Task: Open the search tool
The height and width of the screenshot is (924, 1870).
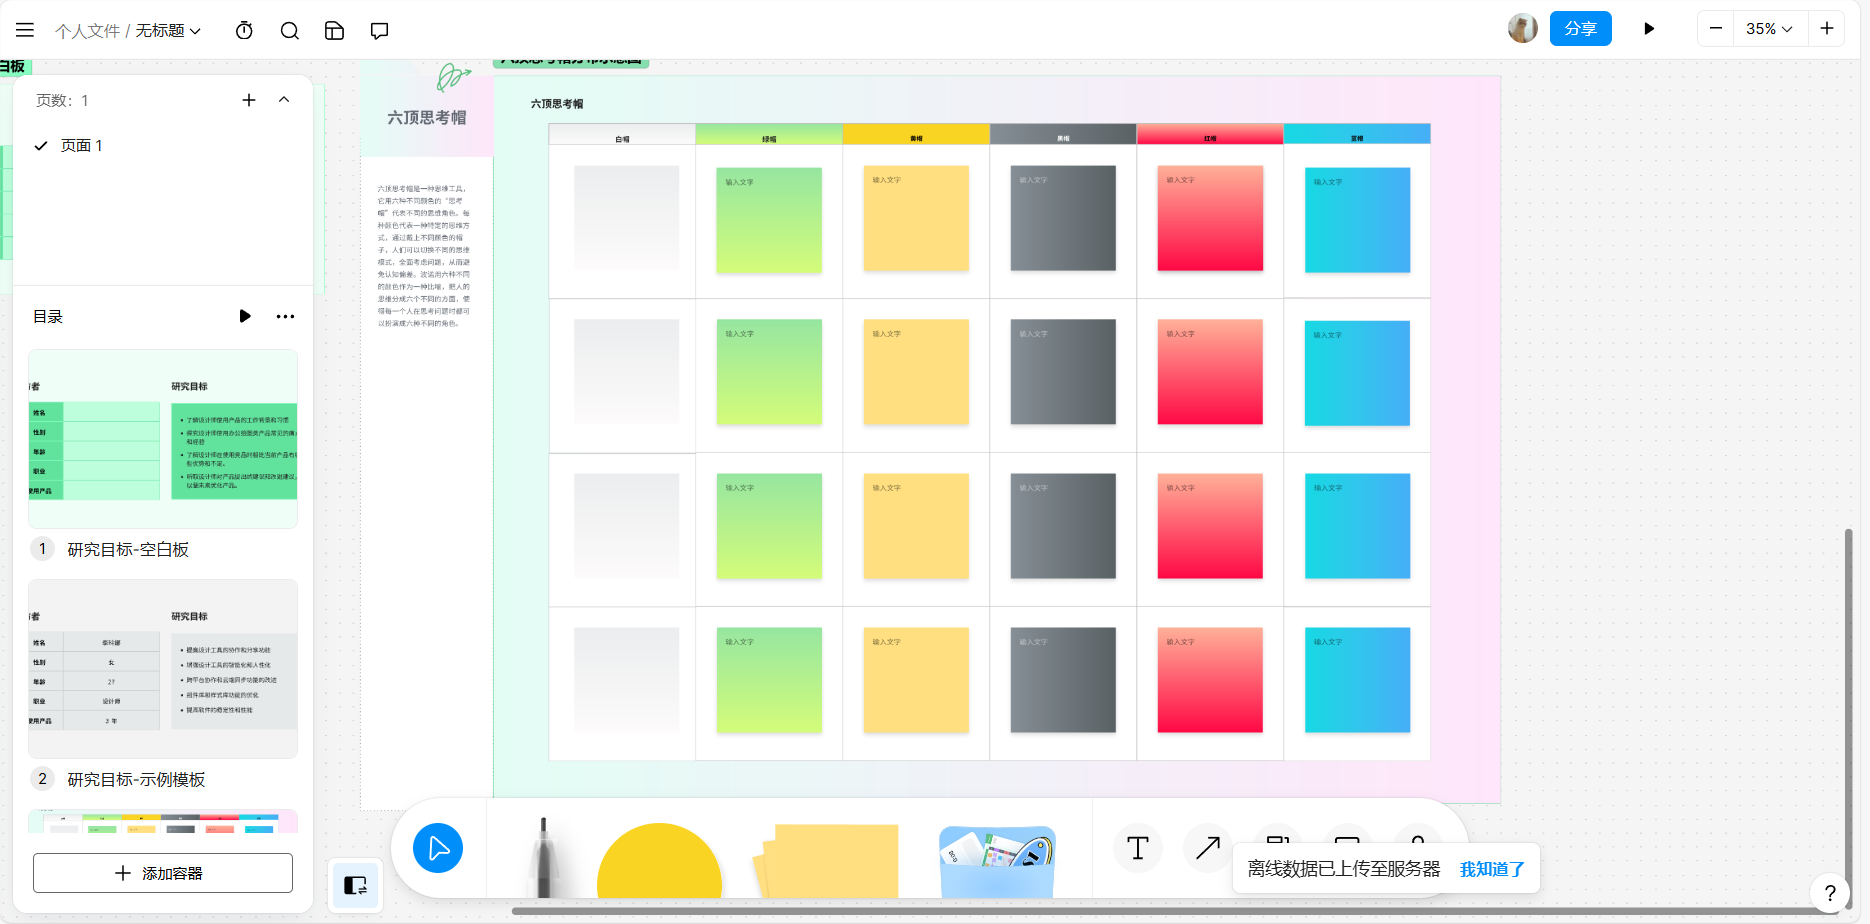Action: [x=290, y=30]
